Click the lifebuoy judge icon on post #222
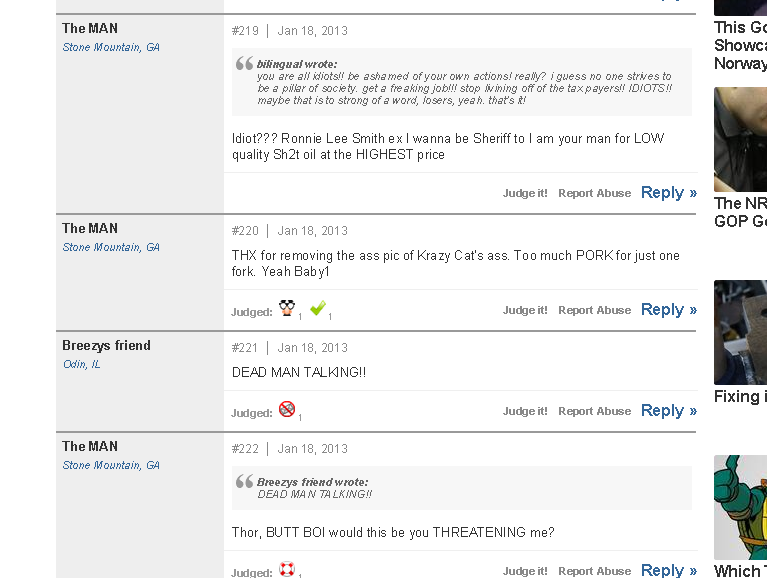 pos(287,569)
